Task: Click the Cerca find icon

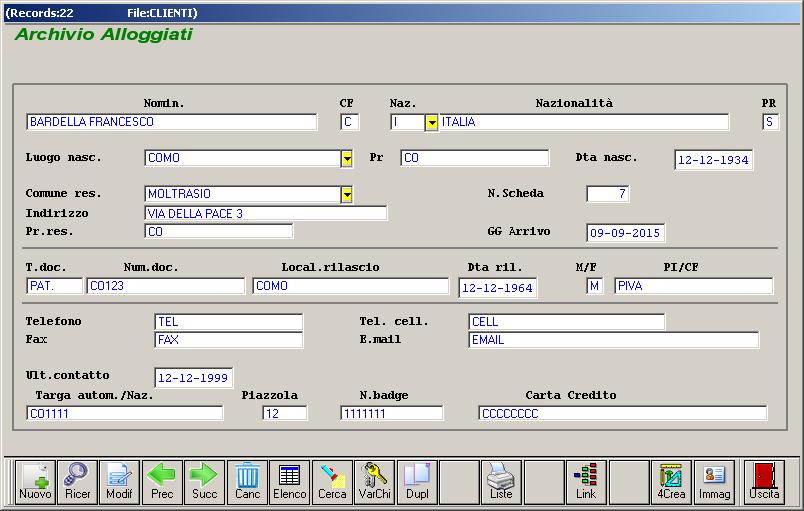Action: (x=332, y=482)
